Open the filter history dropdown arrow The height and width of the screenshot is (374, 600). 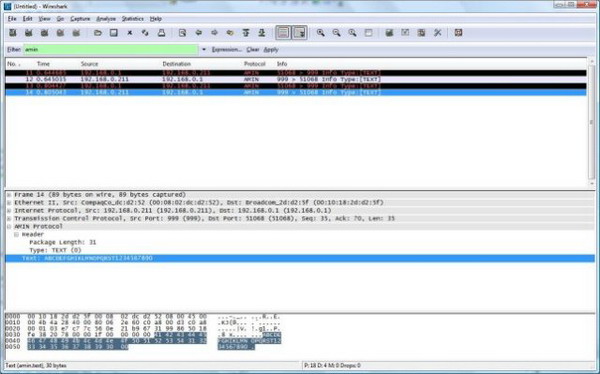pyautogui.click(x=204, y=49)
